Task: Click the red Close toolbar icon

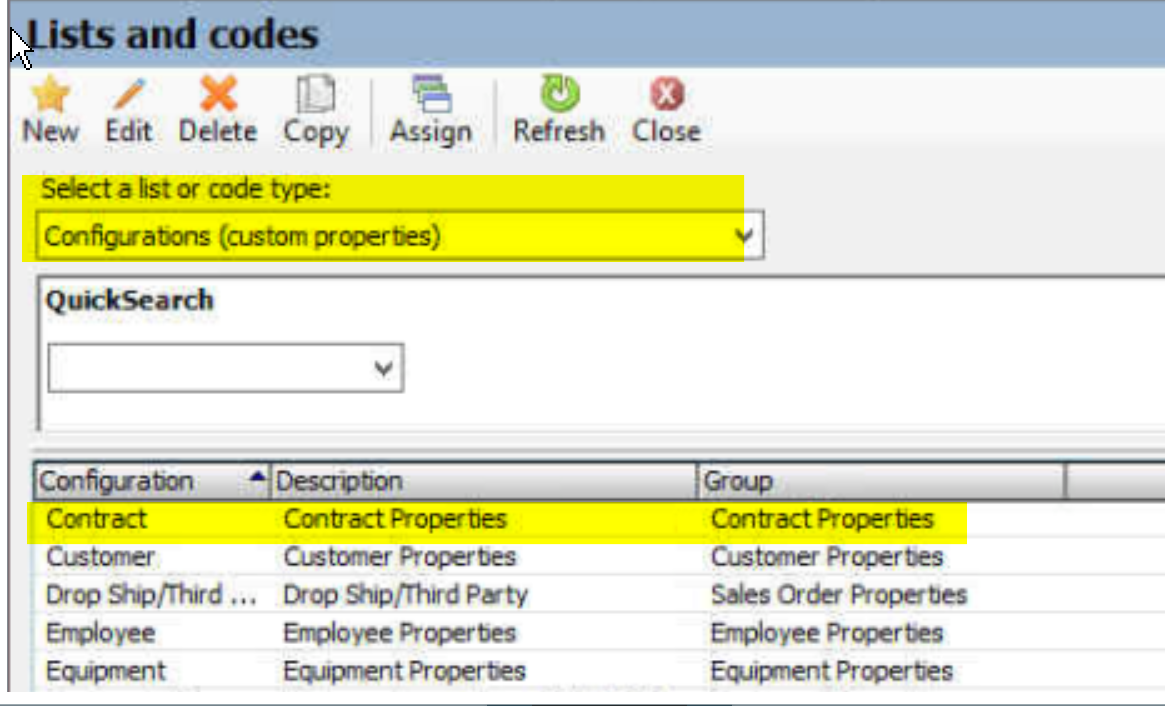Action: [666, 94]
